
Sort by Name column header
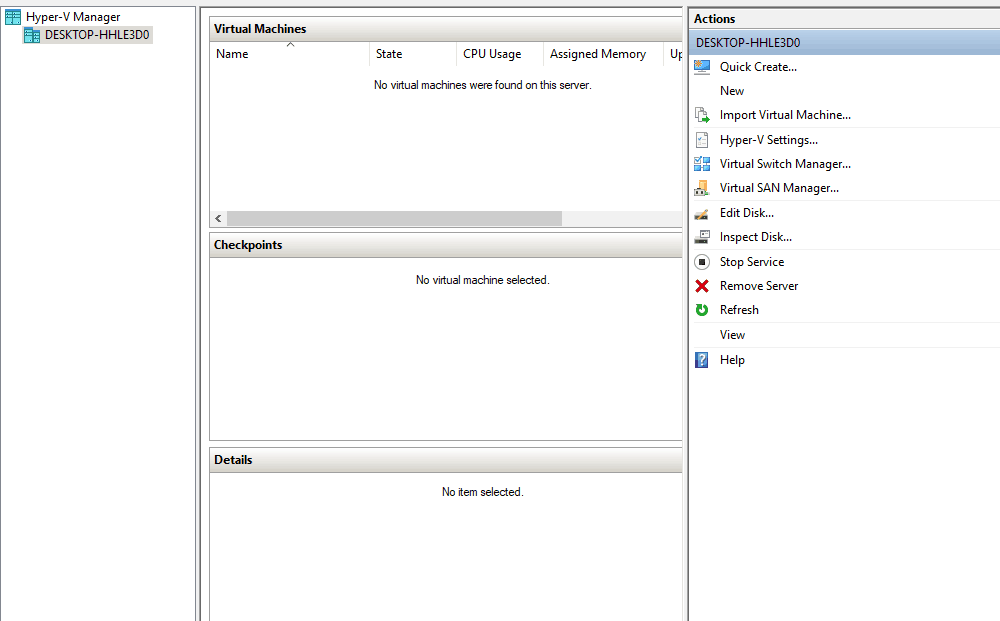tap(290, 54)
